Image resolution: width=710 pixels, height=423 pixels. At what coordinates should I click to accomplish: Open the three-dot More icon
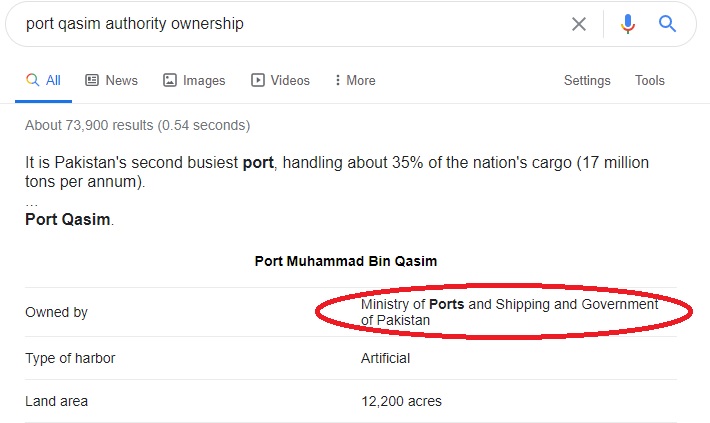coord(337,80)
